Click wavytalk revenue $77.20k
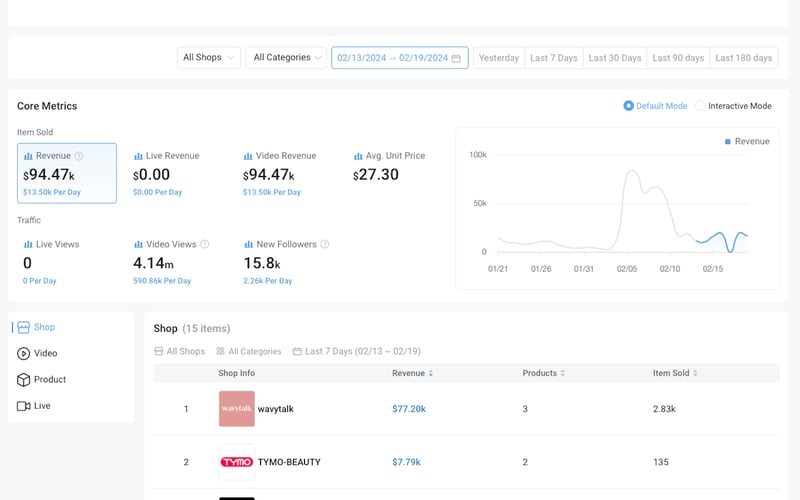The height and width of the screenshot is (500, 800). (409, 409)
